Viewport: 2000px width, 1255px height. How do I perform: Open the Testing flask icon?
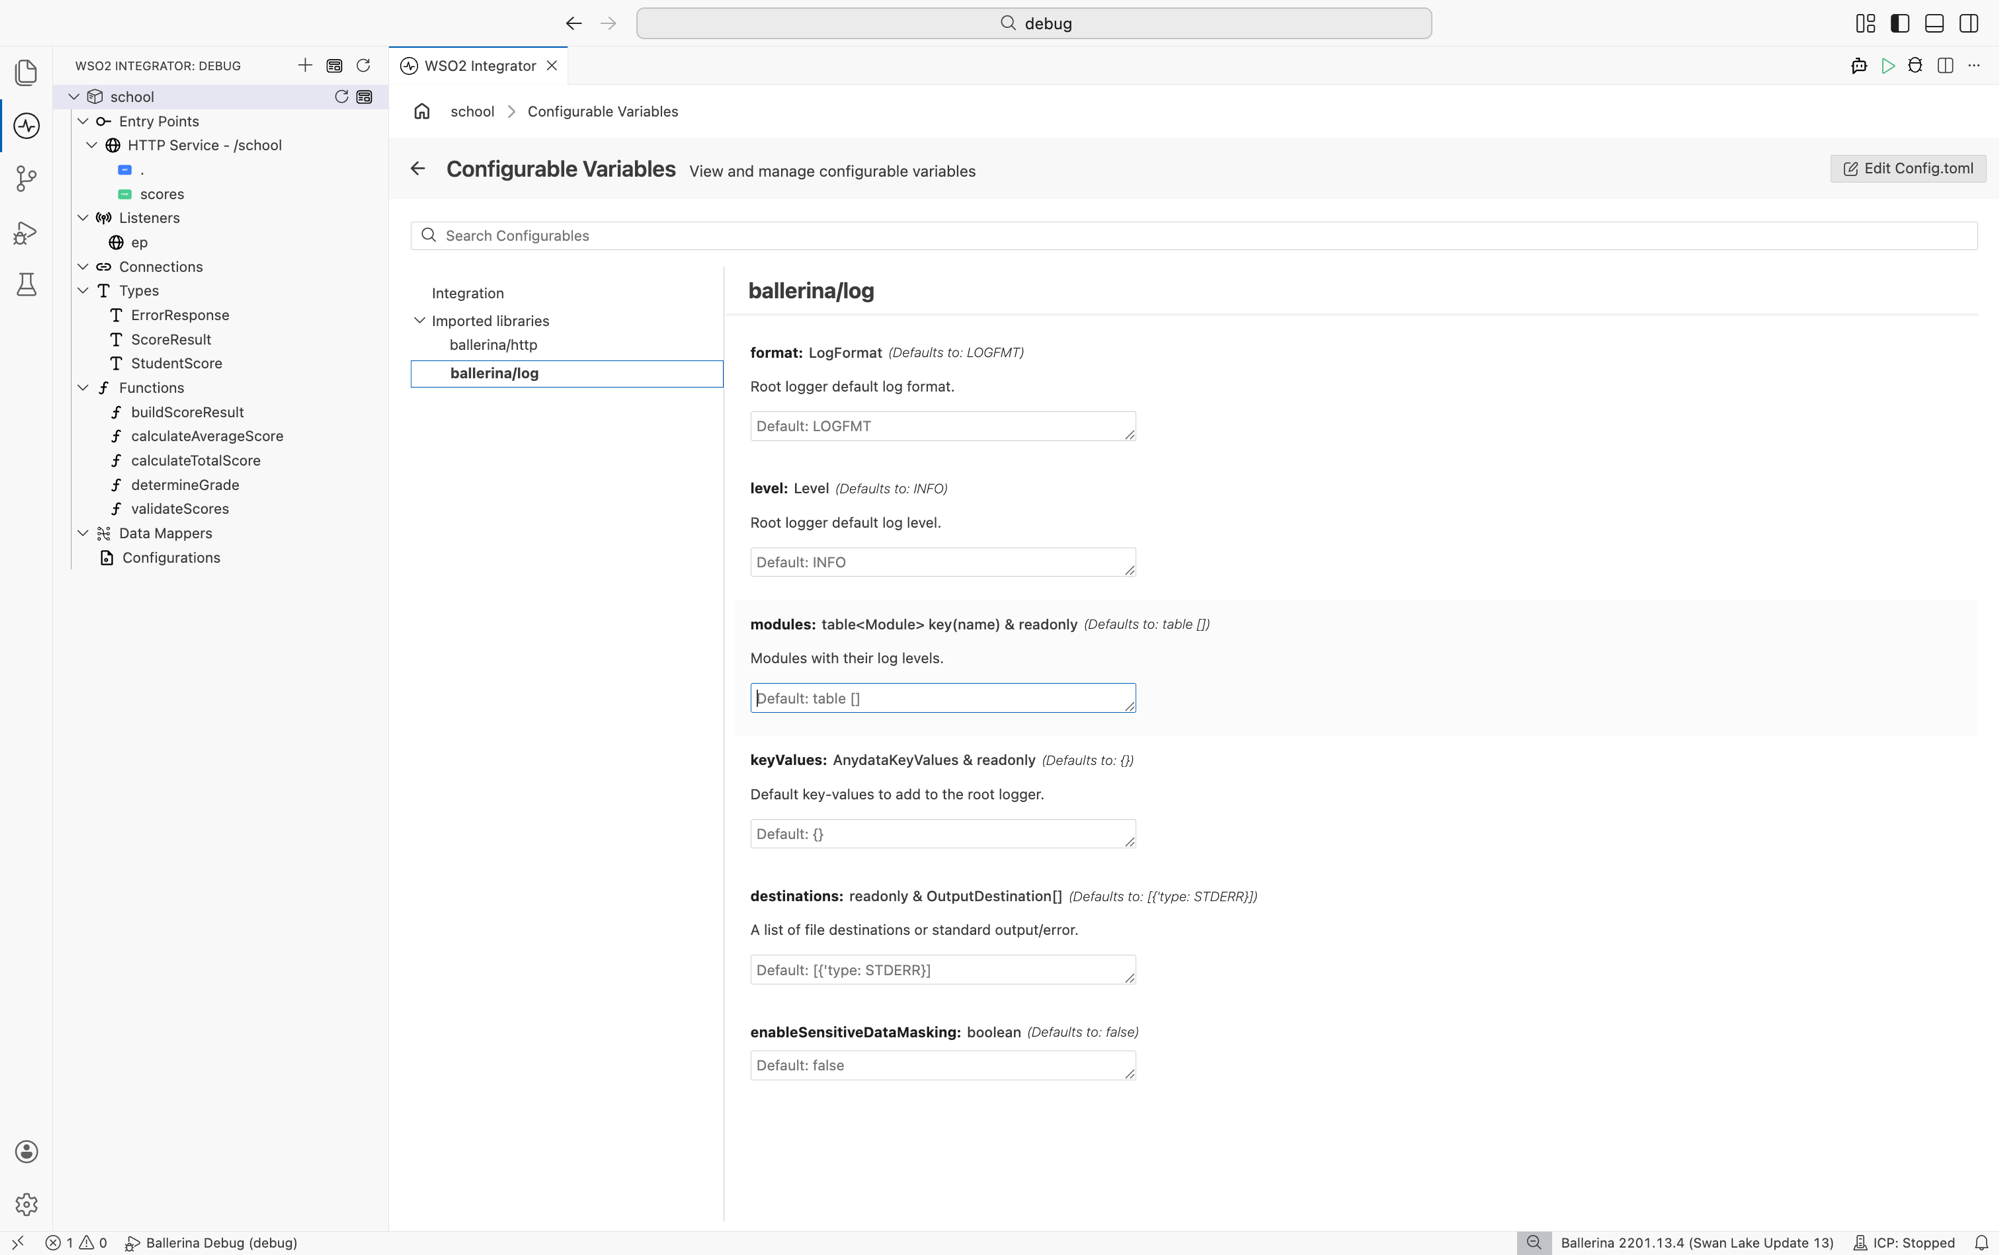click(26, 285)
